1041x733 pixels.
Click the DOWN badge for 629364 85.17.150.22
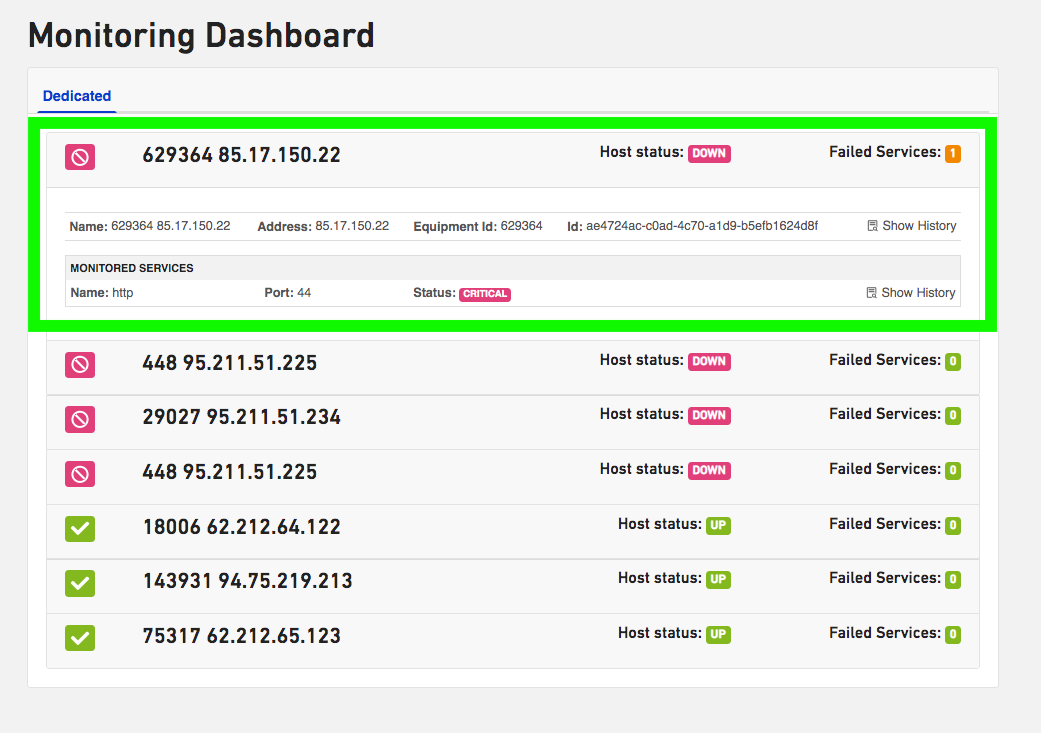click(x=709, y=153)
